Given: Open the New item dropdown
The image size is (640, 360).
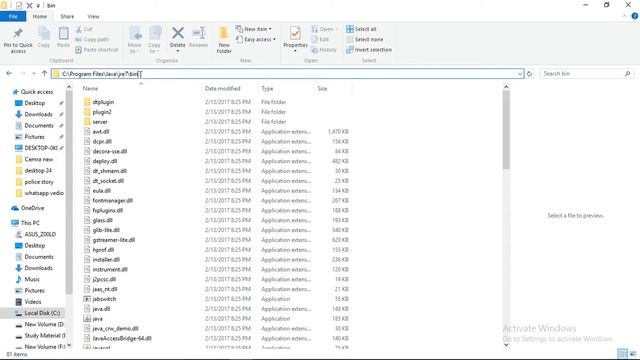Looking at the screenshot, I should point(253,29).
